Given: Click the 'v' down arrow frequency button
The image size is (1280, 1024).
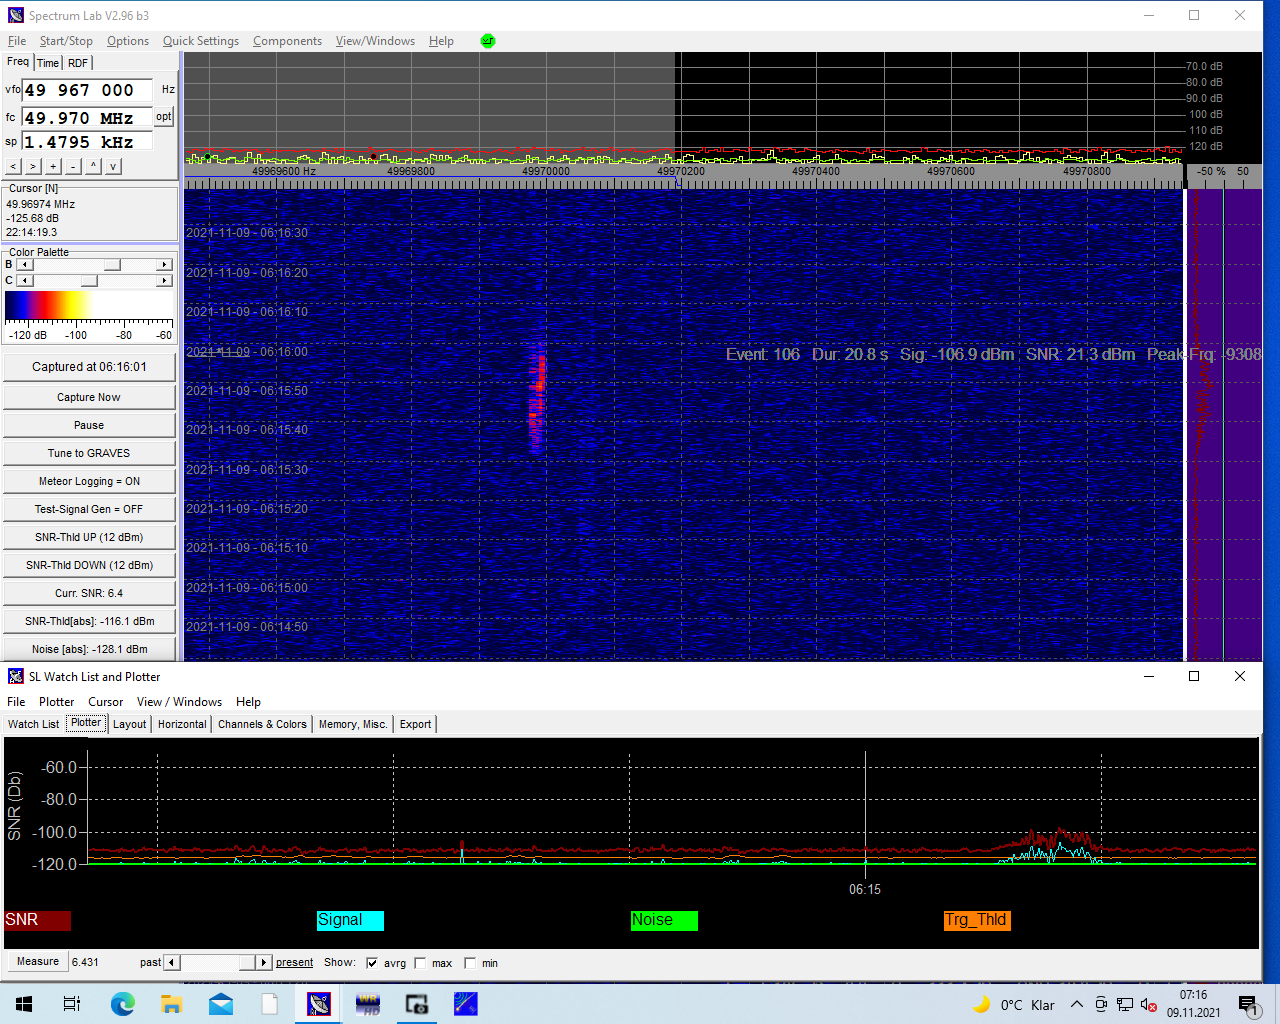Looking at the screenshot, I should click(x=113, y=166).
